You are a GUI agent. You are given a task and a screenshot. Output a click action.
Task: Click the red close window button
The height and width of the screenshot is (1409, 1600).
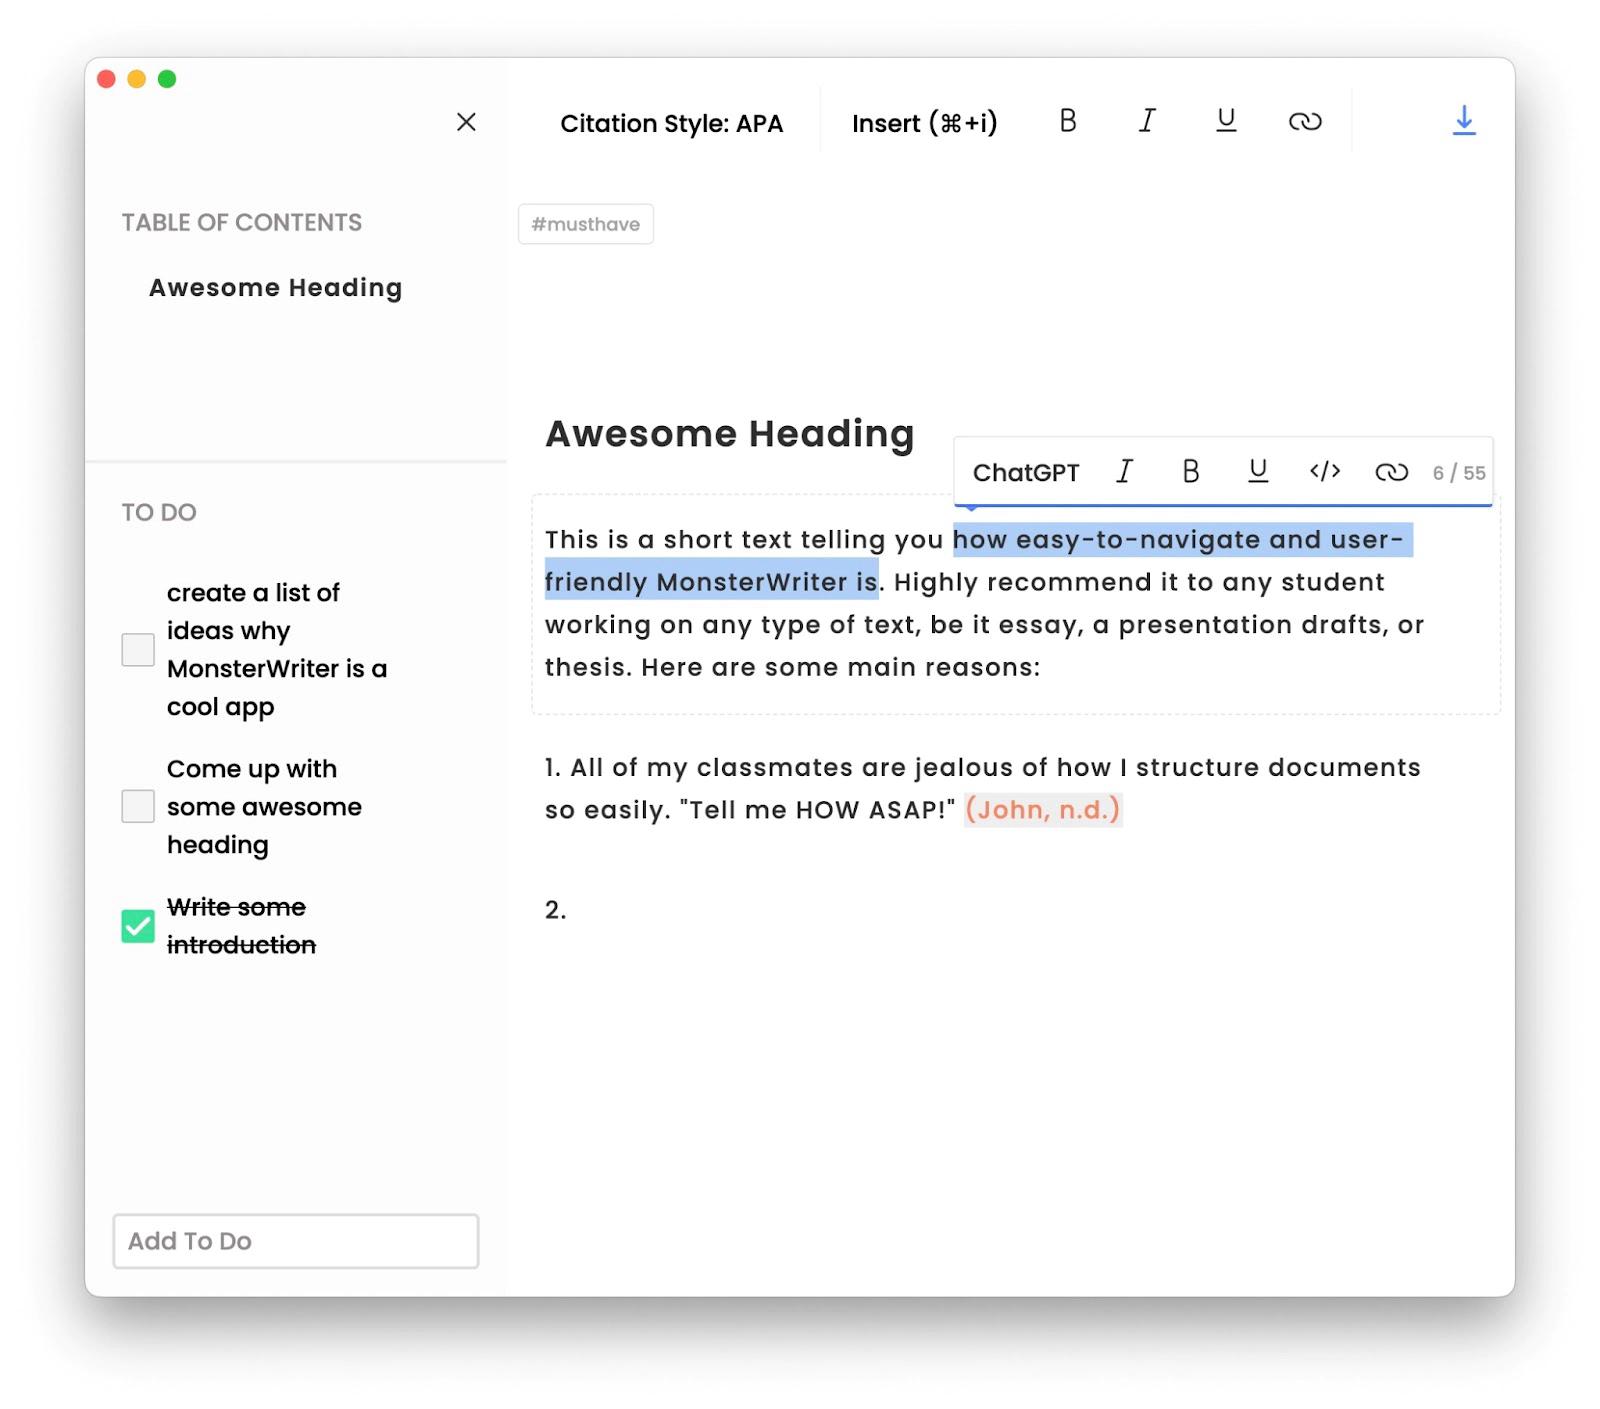pyautogui.click(x=107, y=79)
